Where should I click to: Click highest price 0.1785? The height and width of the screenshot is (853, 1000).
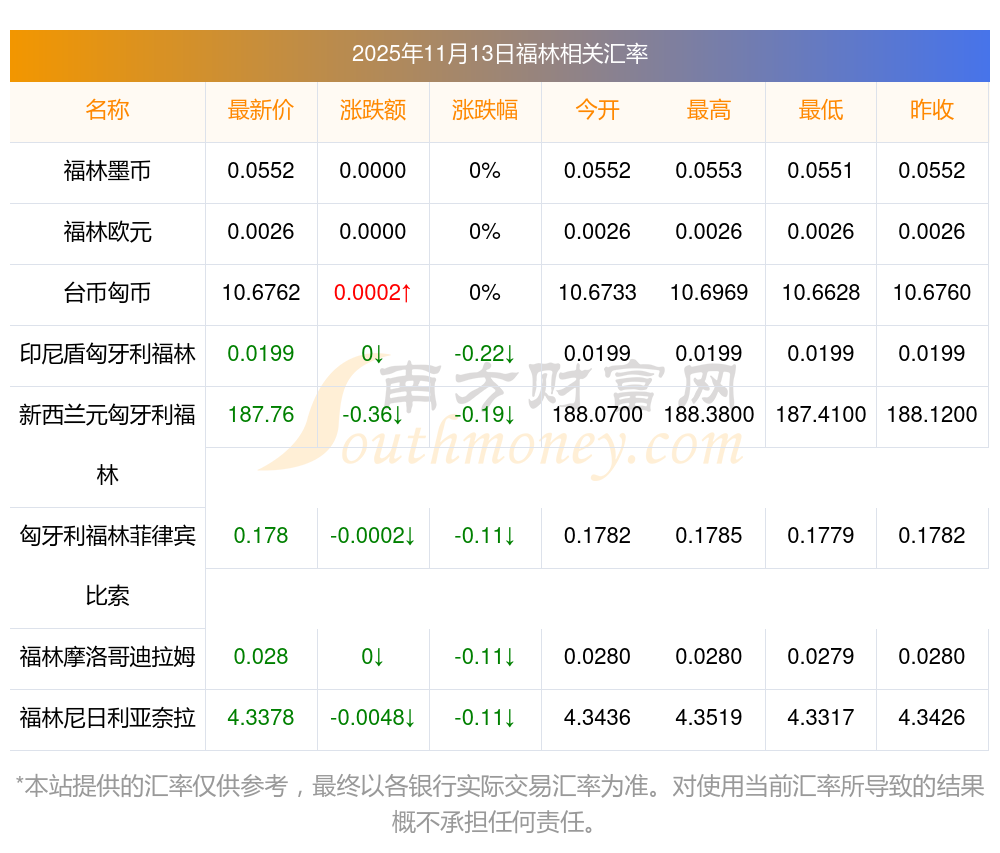coord(709,536)
